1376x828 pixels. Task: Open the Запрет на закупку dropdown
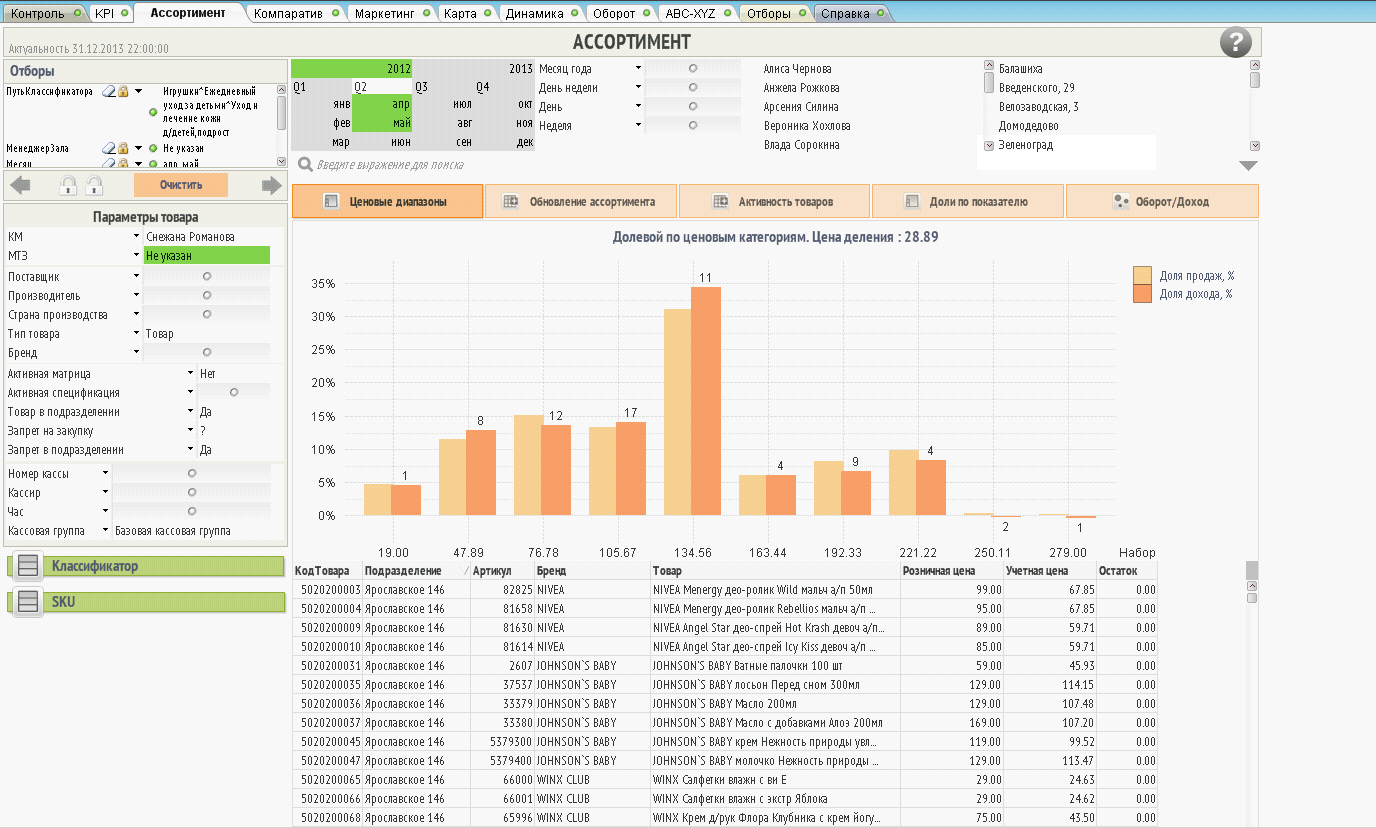(x=191, y=430)
